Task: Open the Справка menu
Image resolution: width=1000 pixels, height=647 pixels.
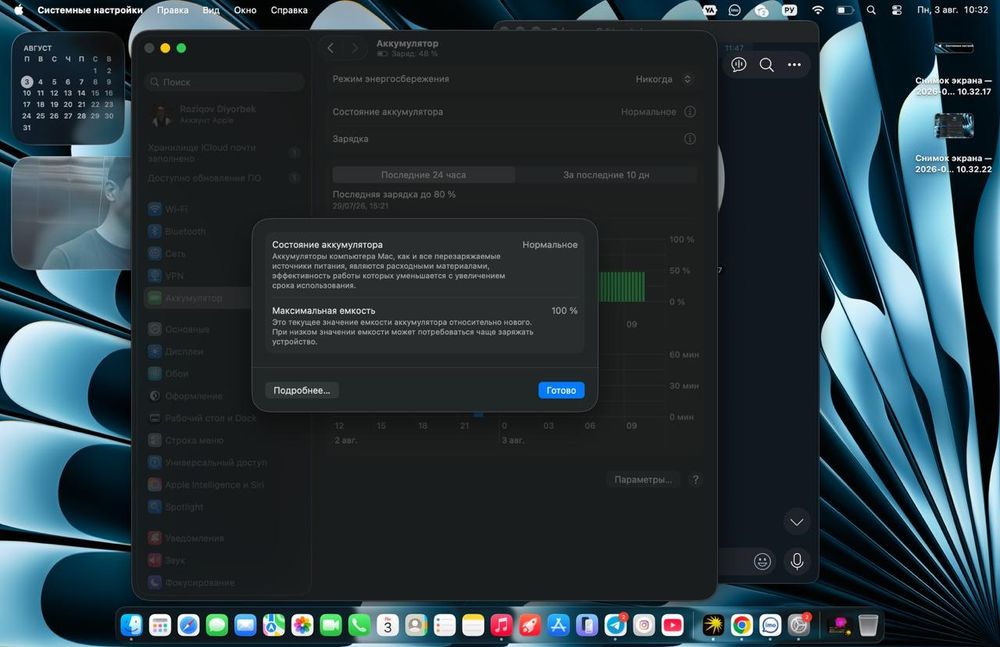Action: click(x=289, y=10)
